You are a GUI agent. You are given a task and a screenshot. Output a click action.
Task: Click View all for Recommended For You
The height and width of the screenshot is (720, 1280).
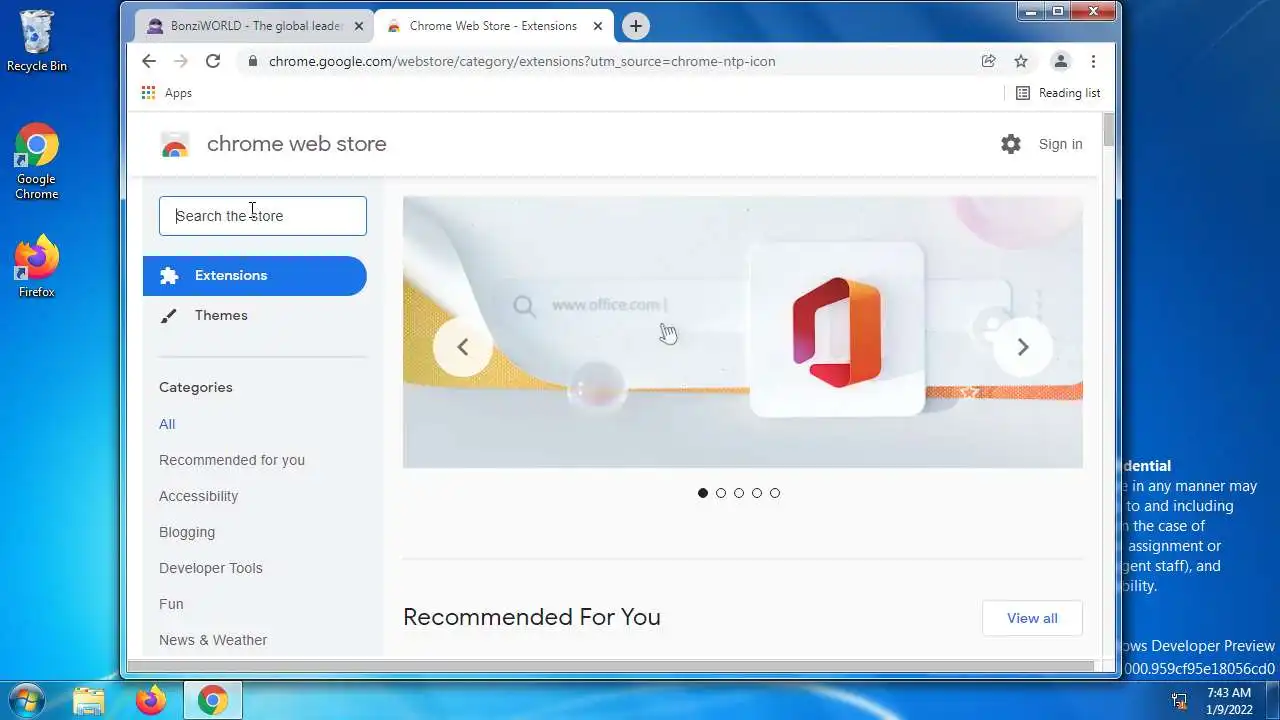pos(1032,618)
